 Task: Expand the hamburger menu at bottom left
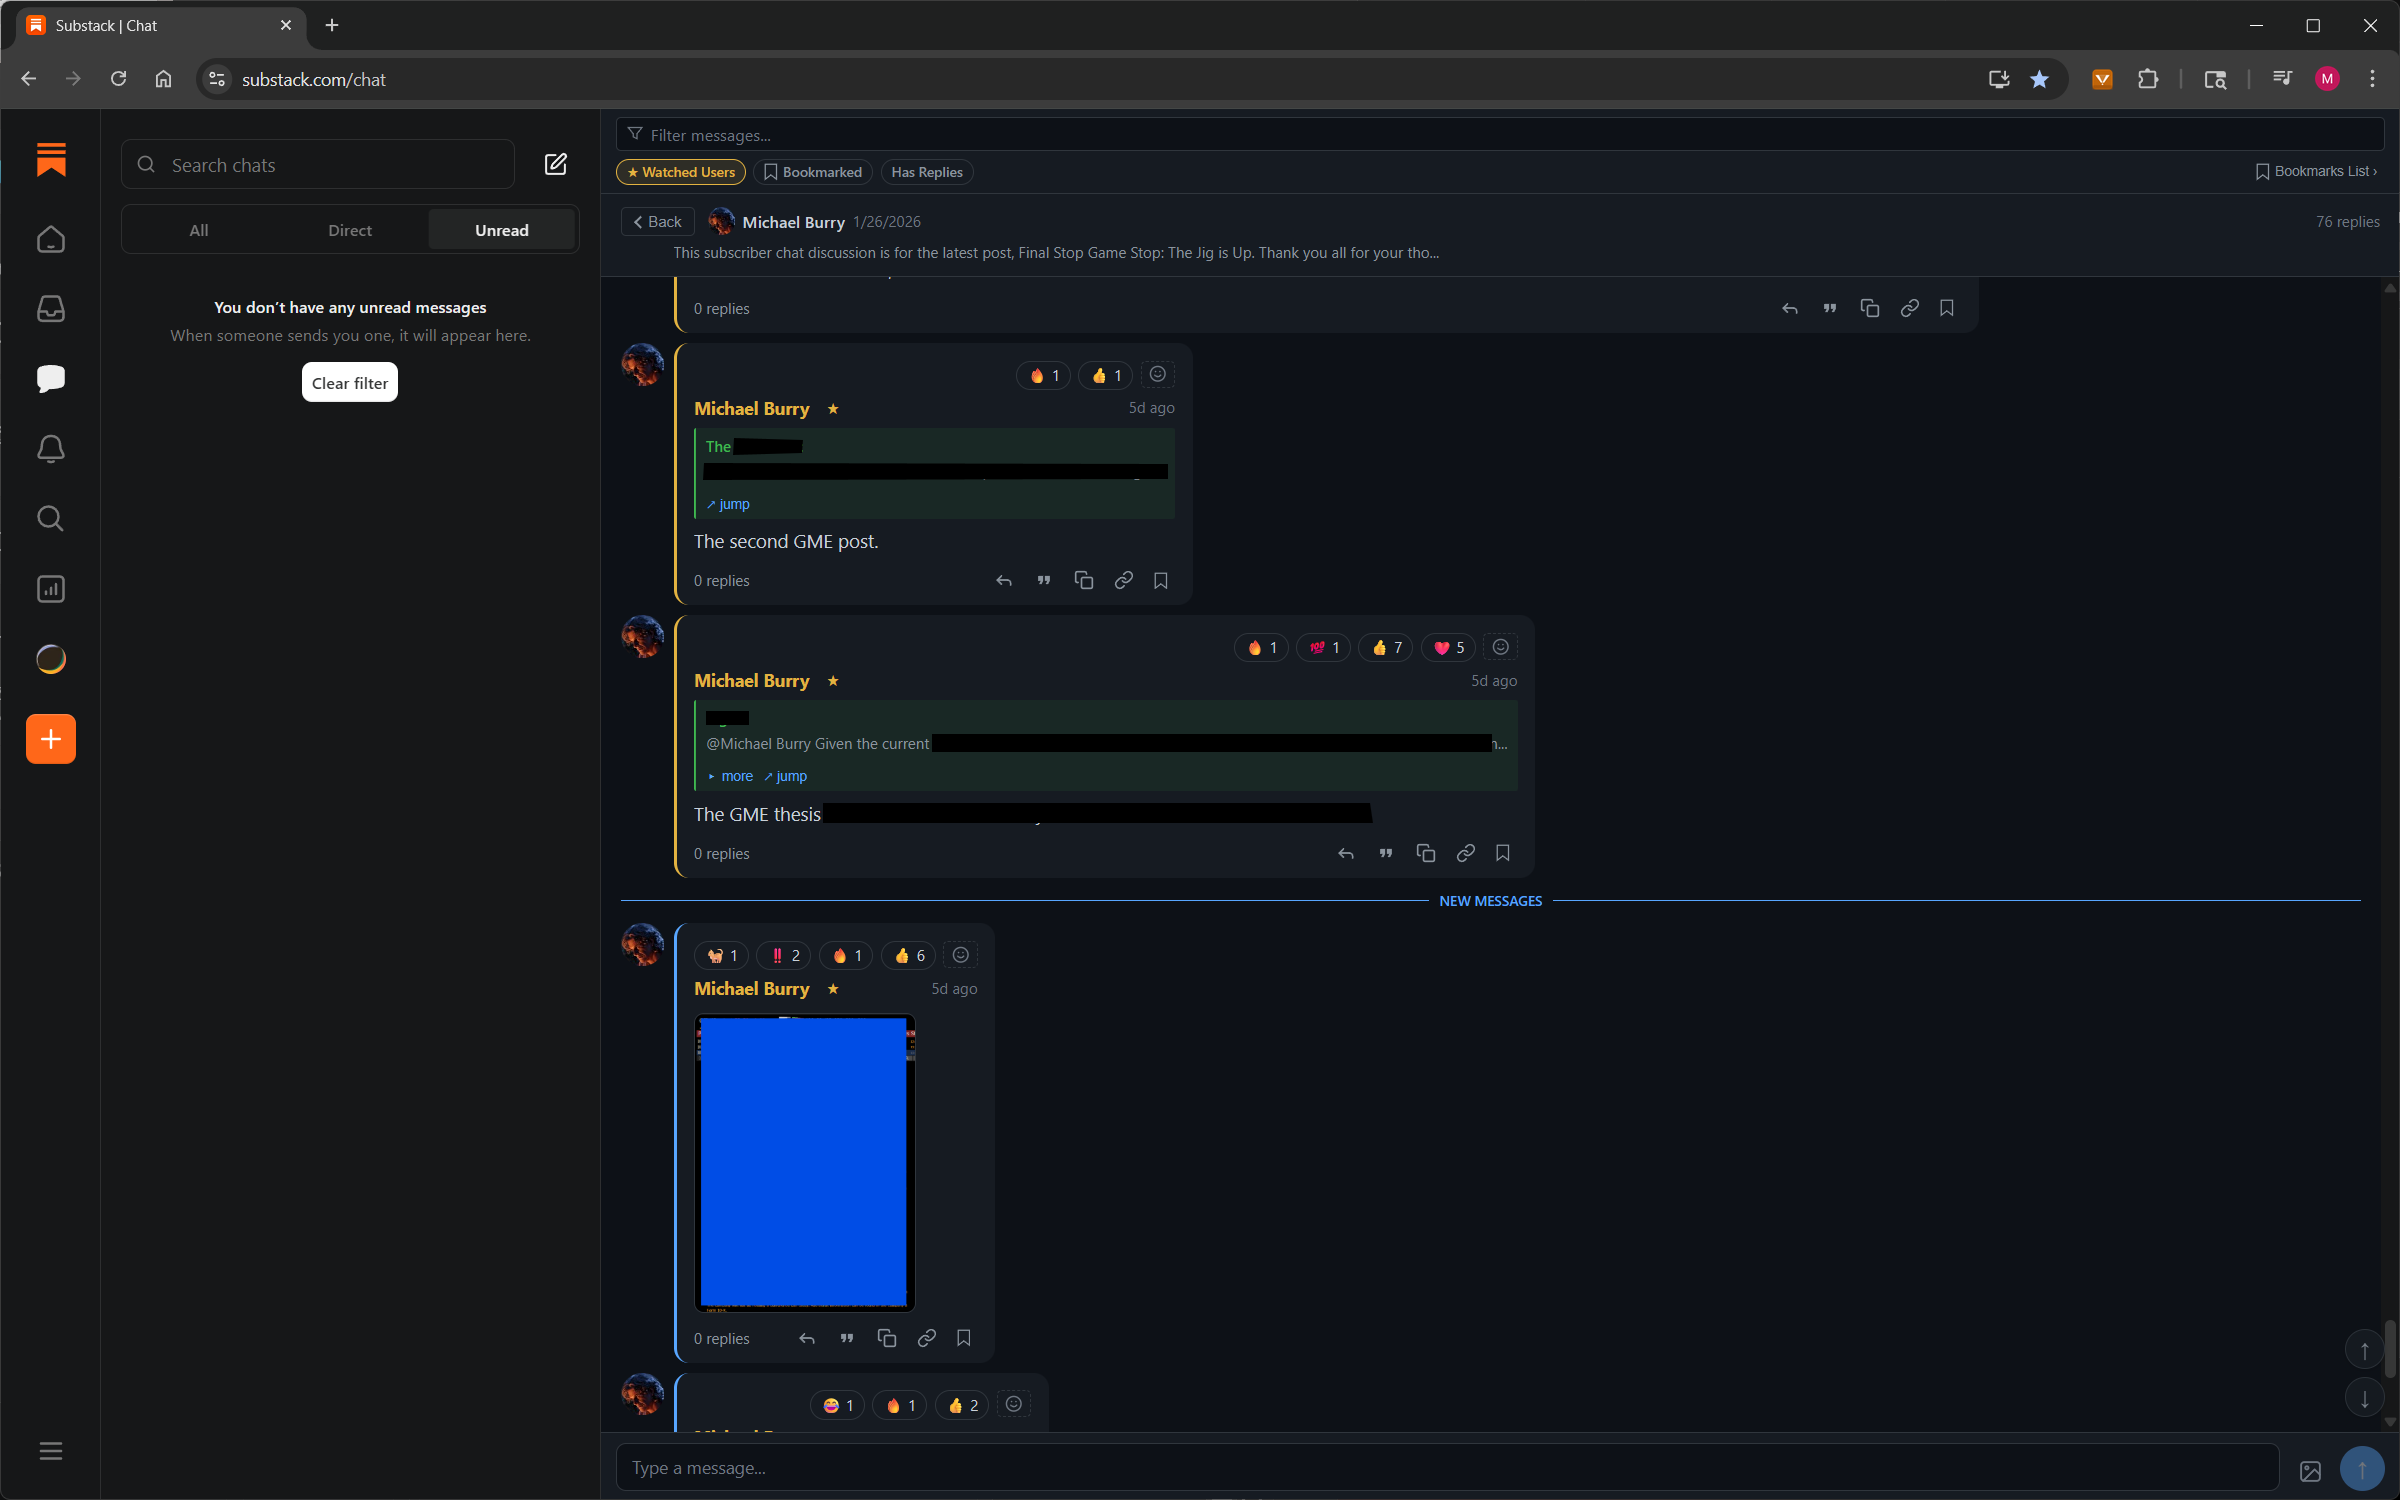pos(50,1451)
